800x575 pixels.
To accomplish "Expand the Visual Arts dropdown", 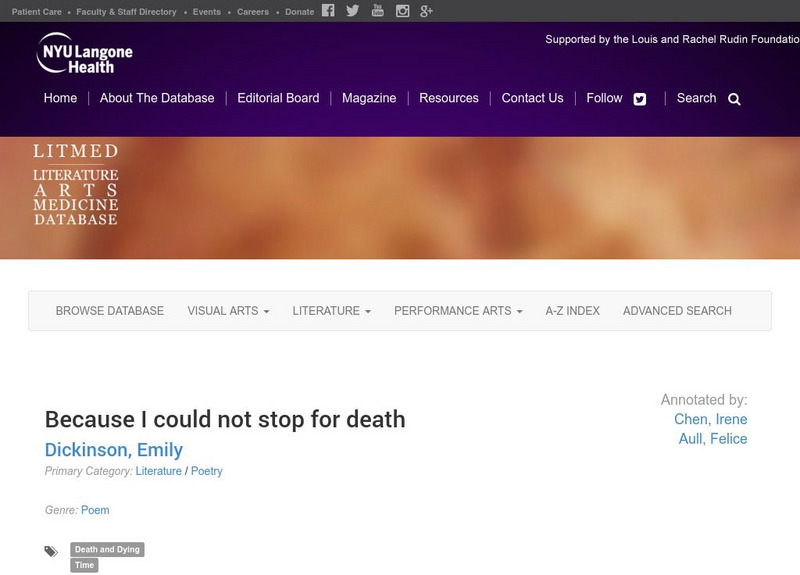I will (x=228, y=311).
